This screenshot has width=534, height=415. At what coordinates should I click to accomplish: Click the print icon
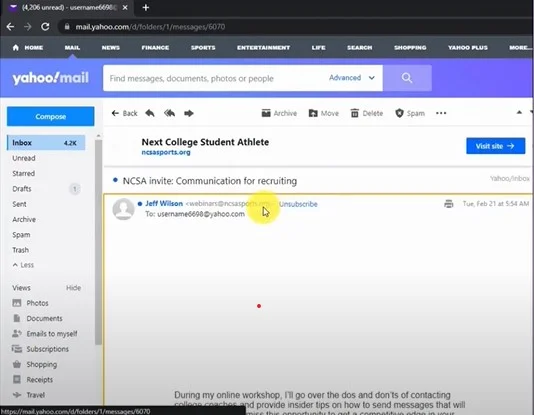449,204
